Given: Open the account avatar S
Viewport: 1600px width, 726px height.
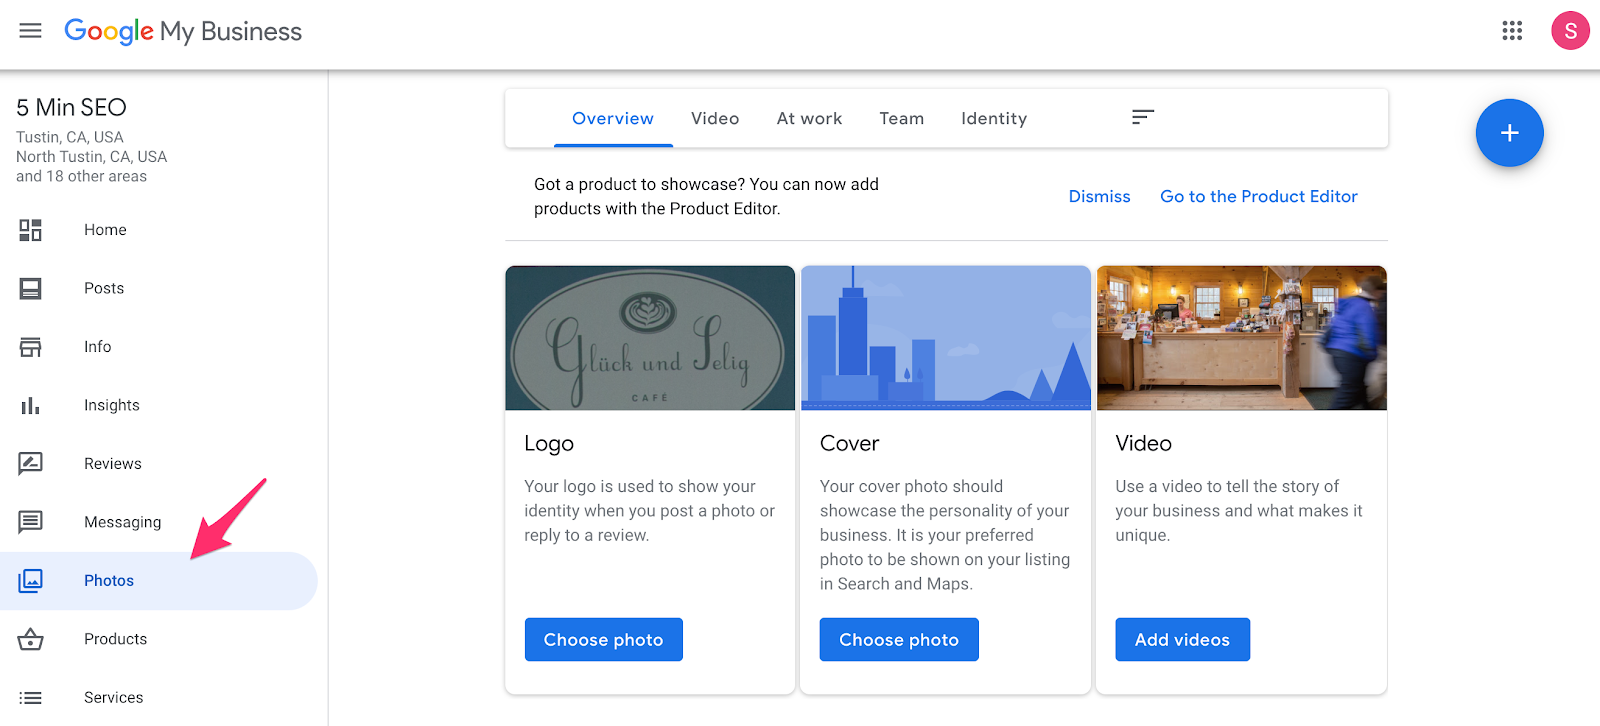Looking at the screenshot, I should point(1570,31).
